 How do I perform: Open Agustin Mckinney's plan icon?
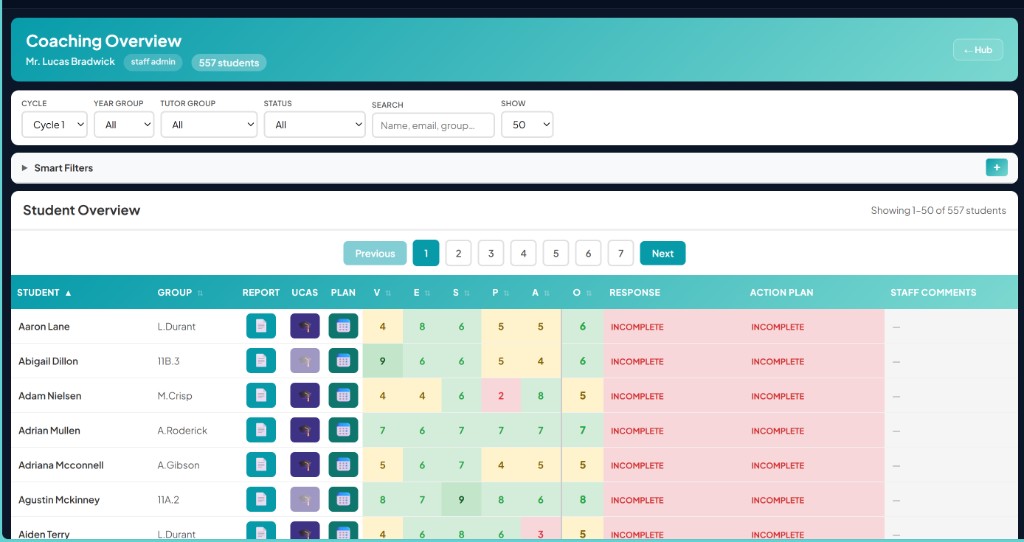(343, 500)
